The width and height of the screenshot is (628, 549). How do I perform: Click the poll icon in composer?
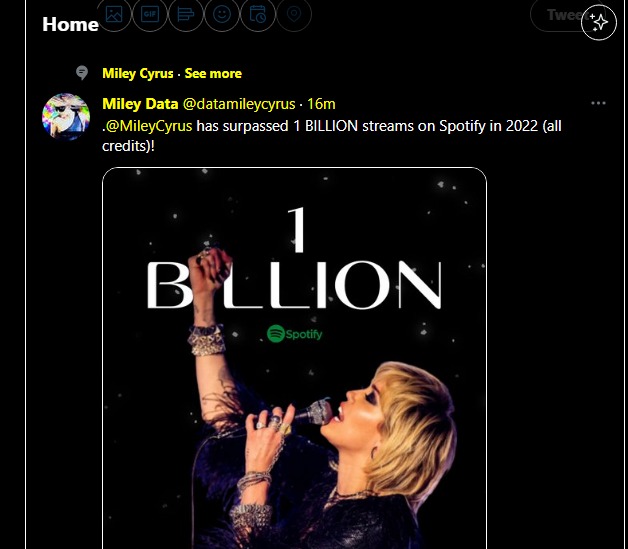(x=186, y=14)
